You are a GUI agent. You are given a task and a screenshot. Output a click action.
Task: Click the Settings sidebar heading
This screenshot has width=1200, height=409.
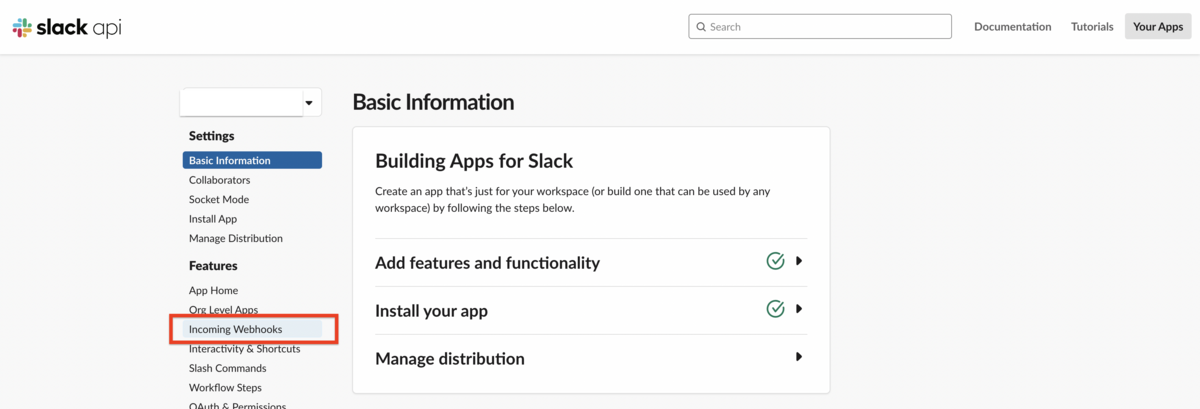click(211, 136)
